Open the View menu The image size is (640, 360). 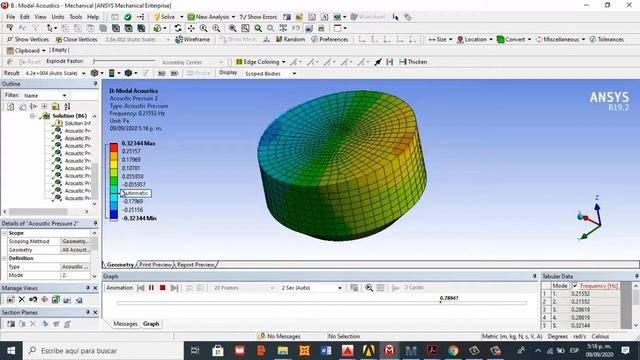[40, 17]
